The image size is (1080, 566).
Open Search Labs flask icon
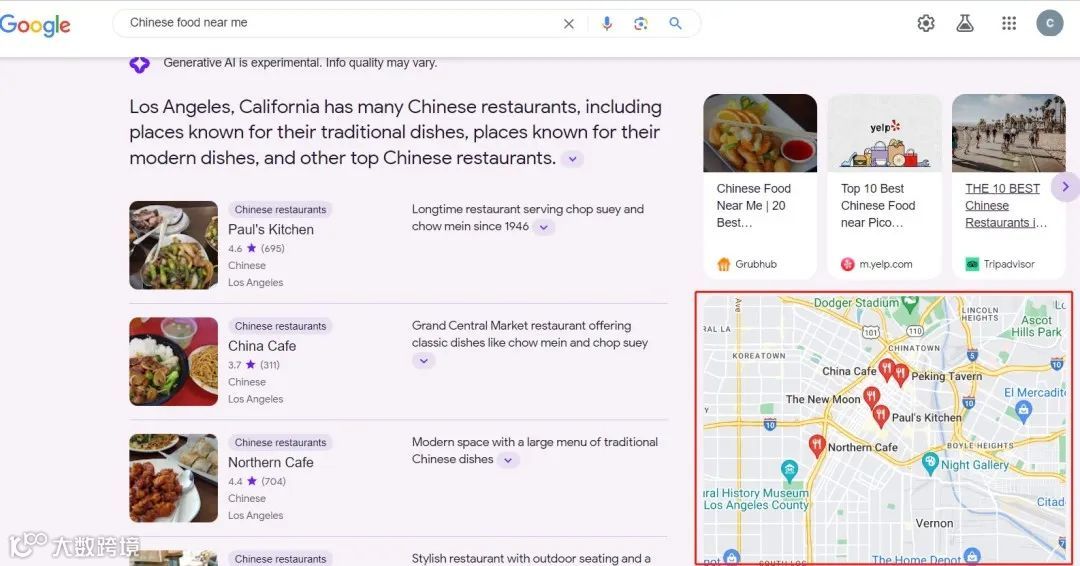tap(965, 23)
